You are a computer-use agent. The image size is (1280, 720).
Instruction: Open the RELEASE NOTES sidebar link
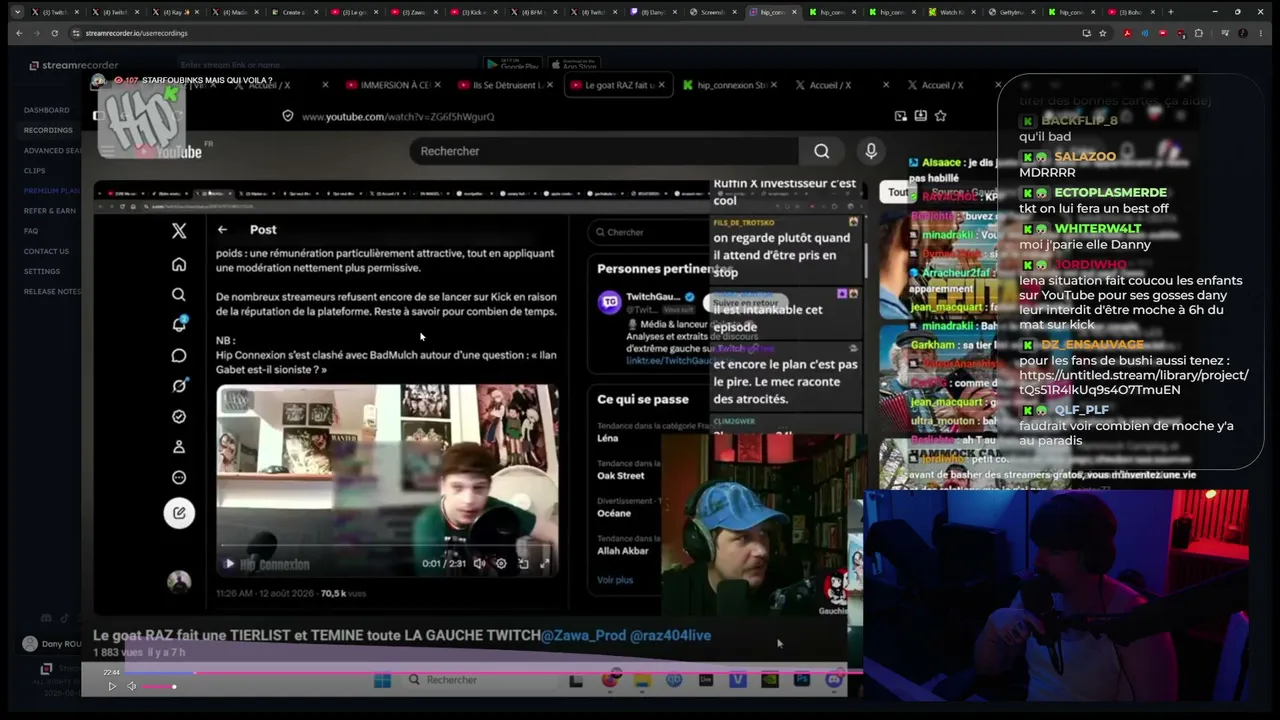click(x=52, y=292)
